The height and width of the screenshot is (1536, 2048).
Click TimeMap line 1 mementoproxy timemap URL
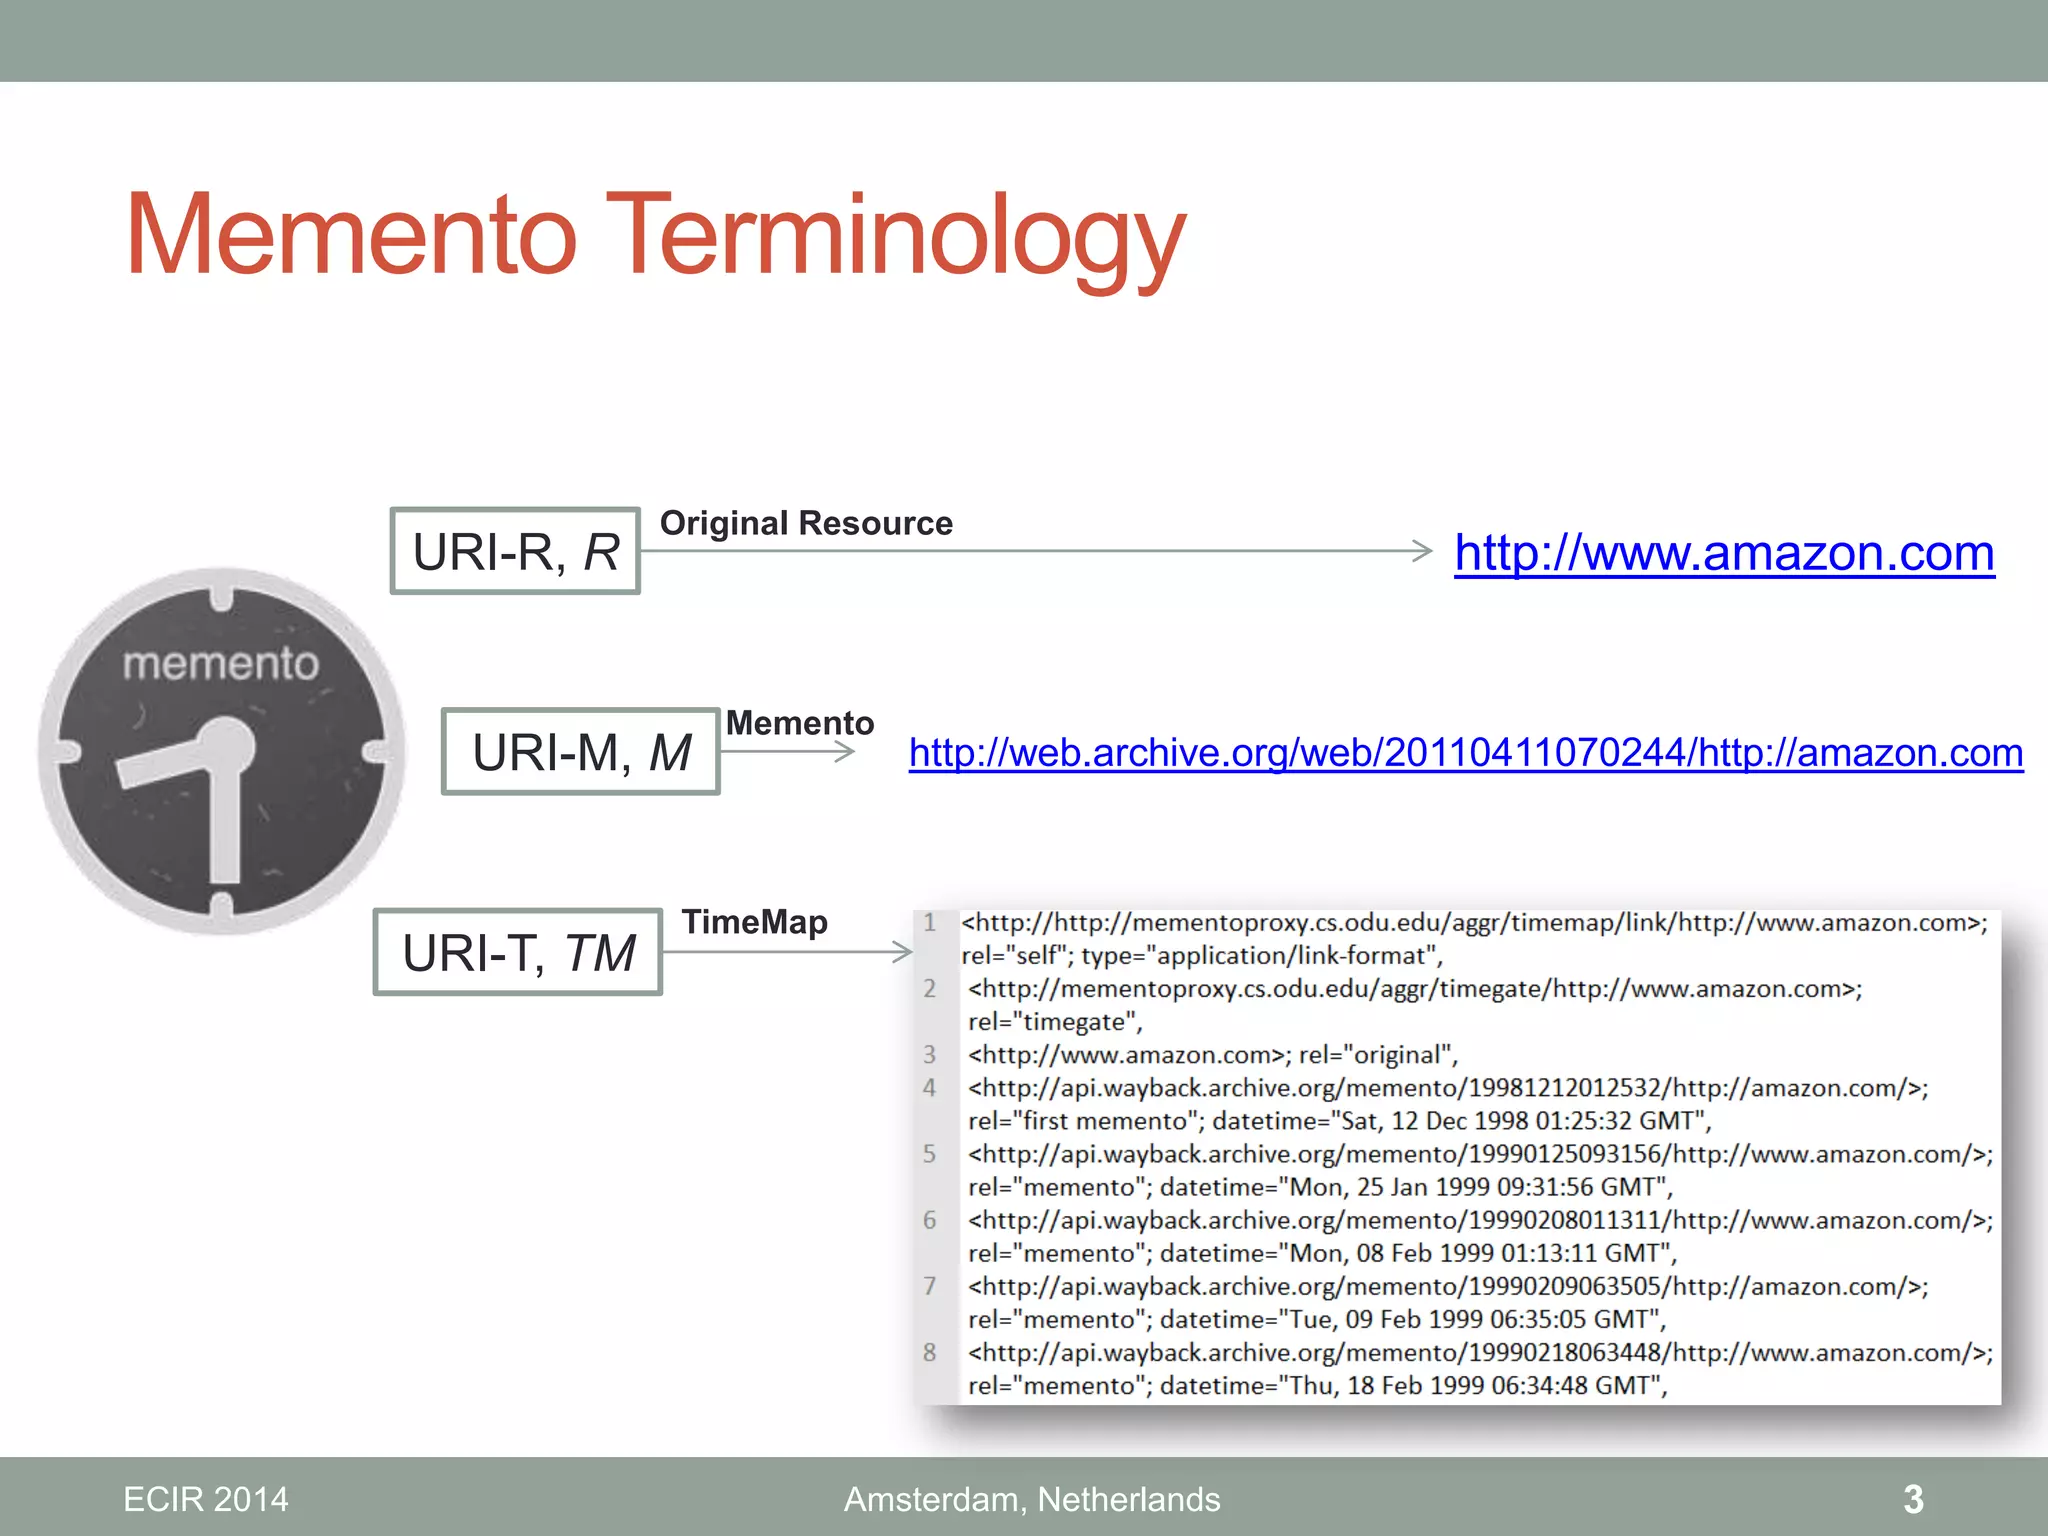(1475, 922)
